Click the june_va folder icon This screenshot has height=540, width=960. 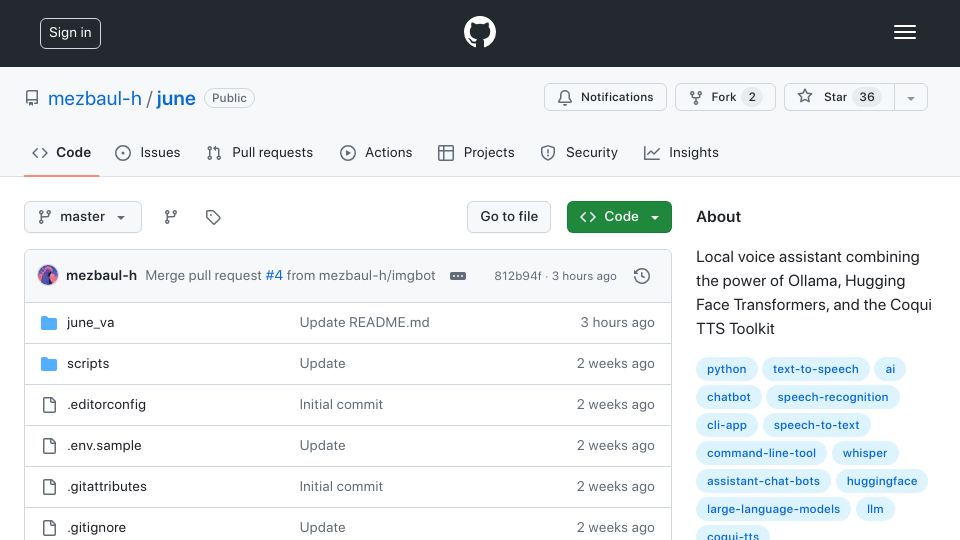(x=49, y=323)
